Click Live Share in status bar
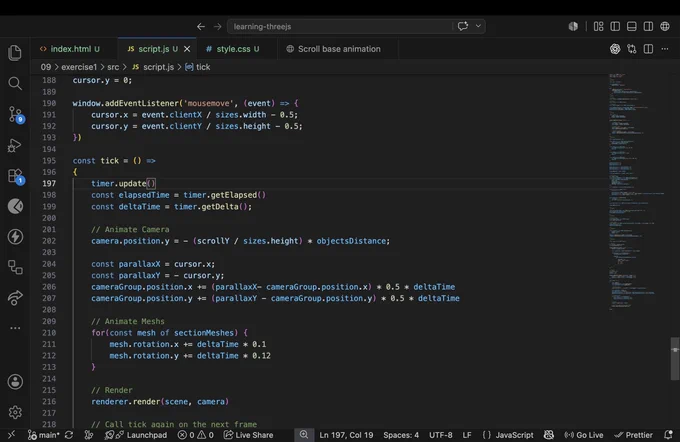Screen dimensions: 680x442 pyautogui.click(x=248, y=435)
